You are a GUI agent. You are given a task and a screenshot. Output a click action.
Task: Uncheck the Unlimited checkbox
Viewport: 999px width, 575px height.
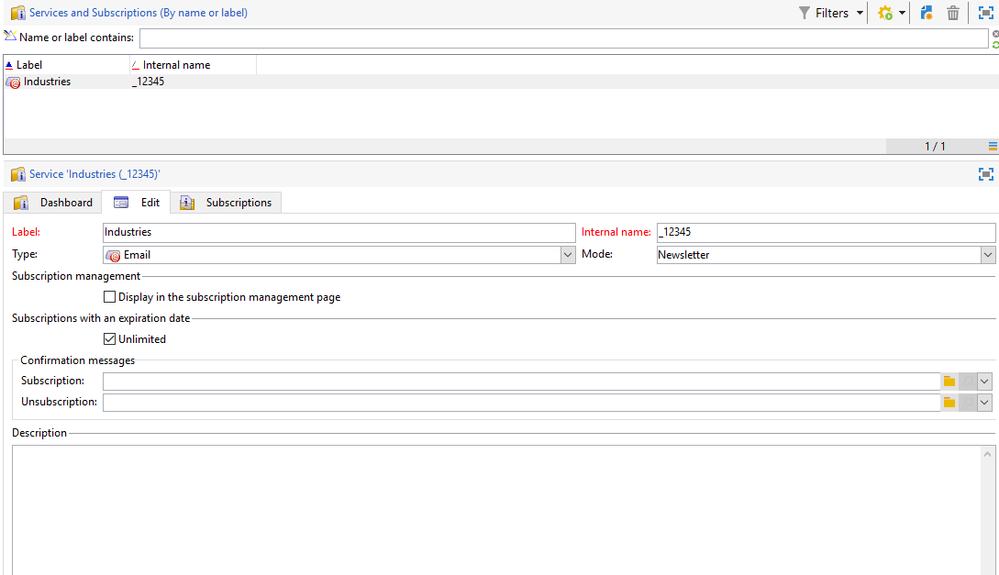[x=110, y=339]
